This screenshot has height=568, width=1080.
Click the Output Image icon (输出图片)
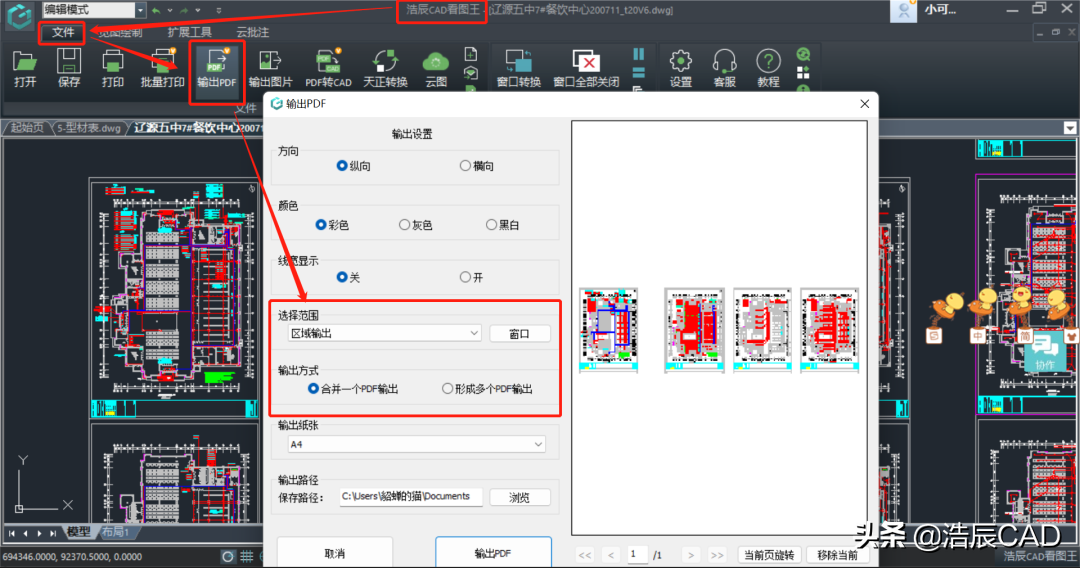(270, 68)
